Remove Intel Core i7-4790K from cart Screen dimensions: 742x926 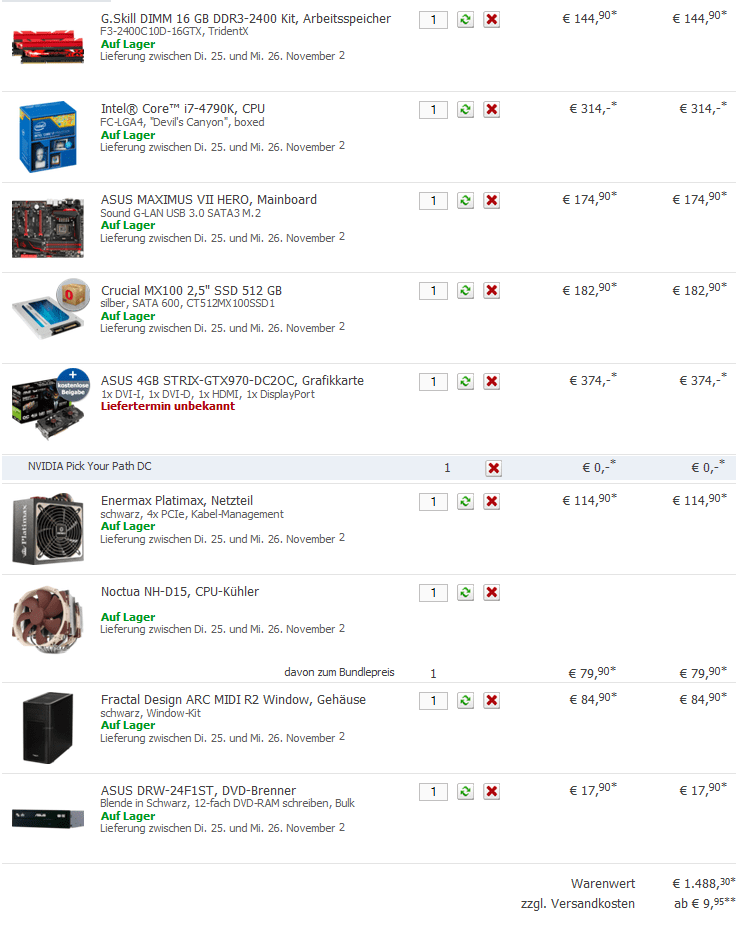click(492, 110)
